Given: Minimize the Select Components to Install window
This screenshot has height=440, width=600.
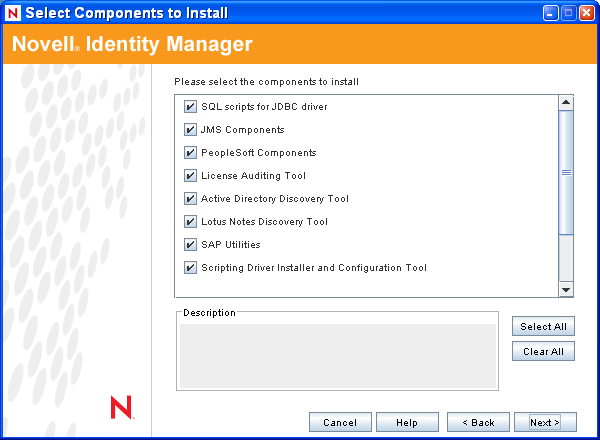Looking at the screenshot, I should click(x=550, y=13).
